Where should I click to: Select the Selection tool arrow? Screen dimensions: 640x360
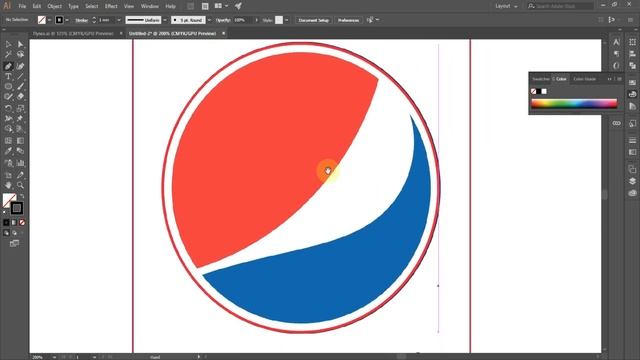tap(8, 44)
